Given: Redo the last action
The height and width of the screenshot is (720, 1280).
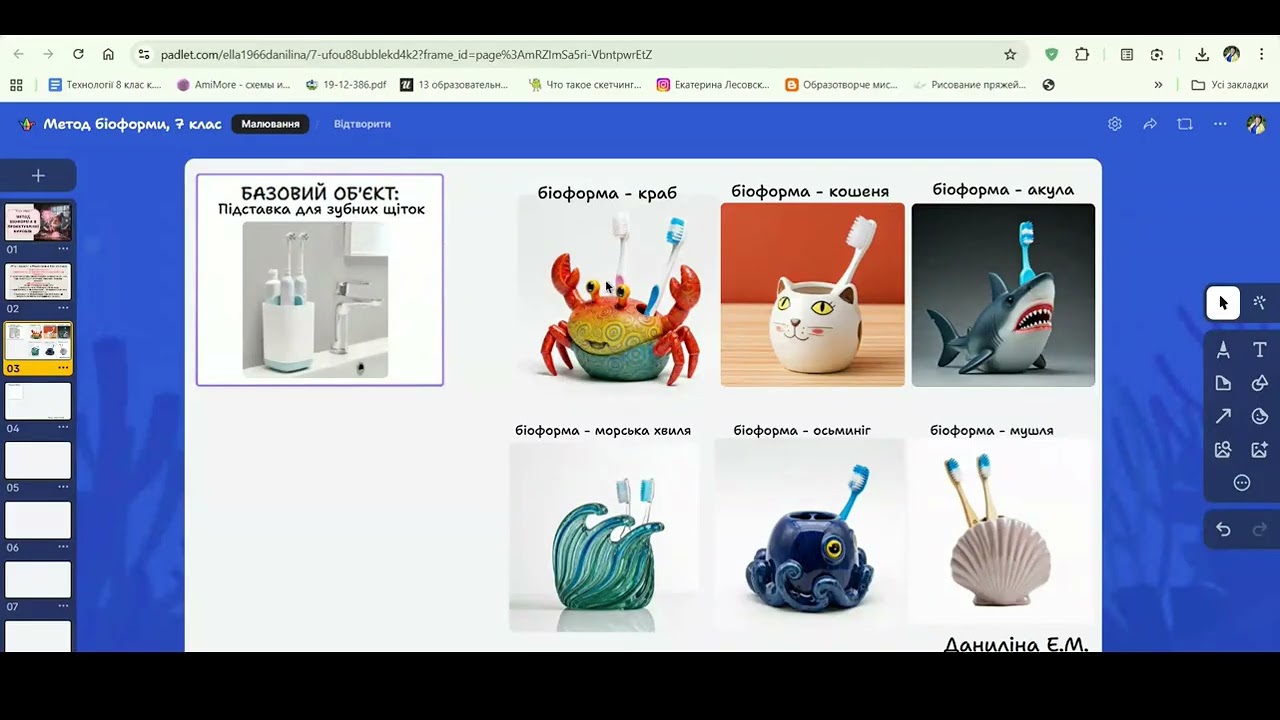Looking at the screenshot, I should pyautogui.click(x=1260, y=530).
